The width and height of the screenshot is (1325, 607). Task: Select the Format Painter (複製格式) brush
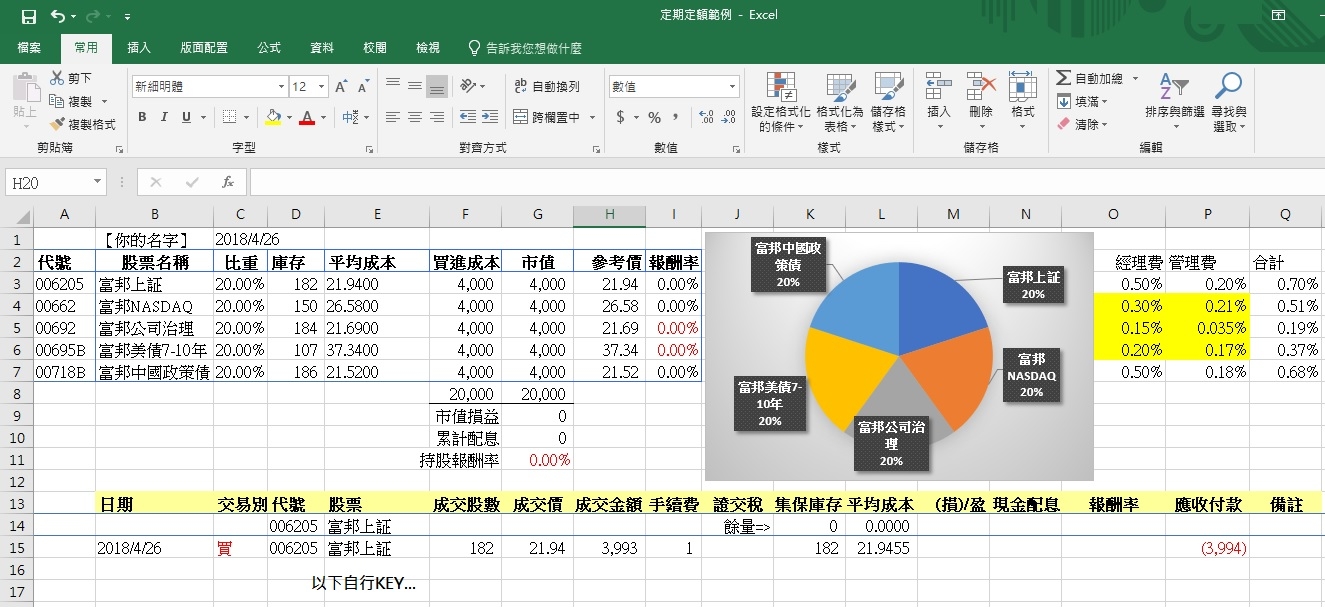(x=57, y=124)
